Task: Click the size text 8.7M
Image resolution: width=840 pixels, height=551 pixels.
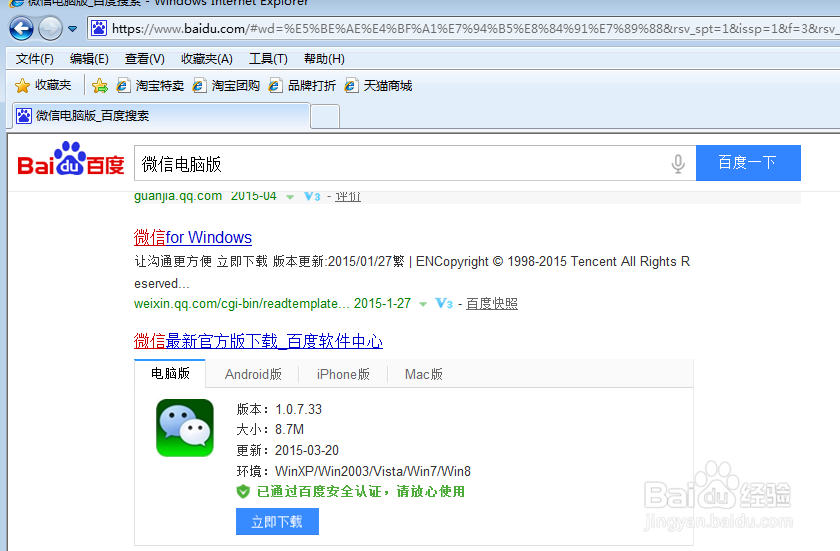Action: pos(289,430)
